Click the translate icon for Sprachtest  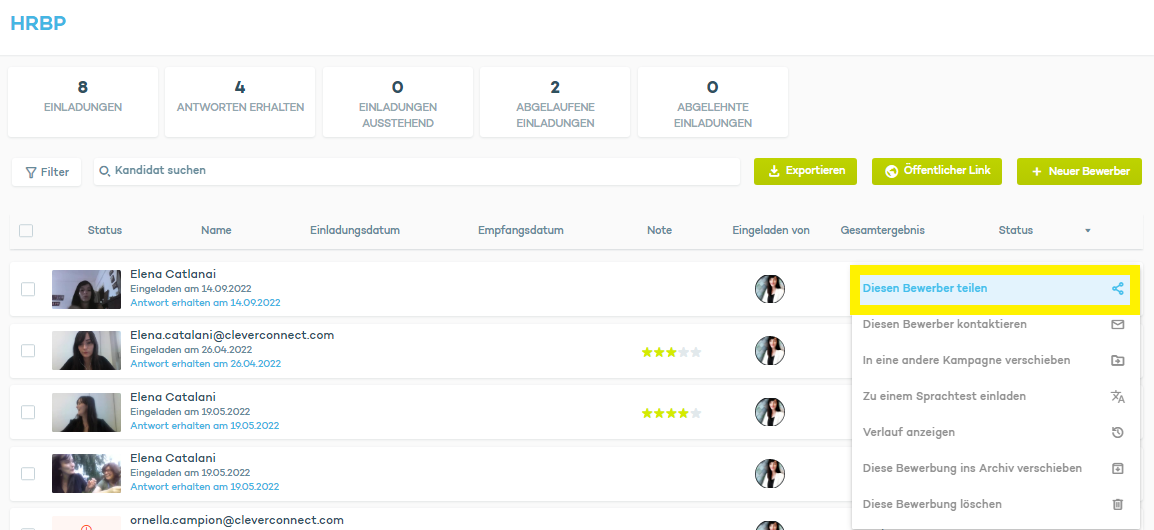[x=1117, y=397]
